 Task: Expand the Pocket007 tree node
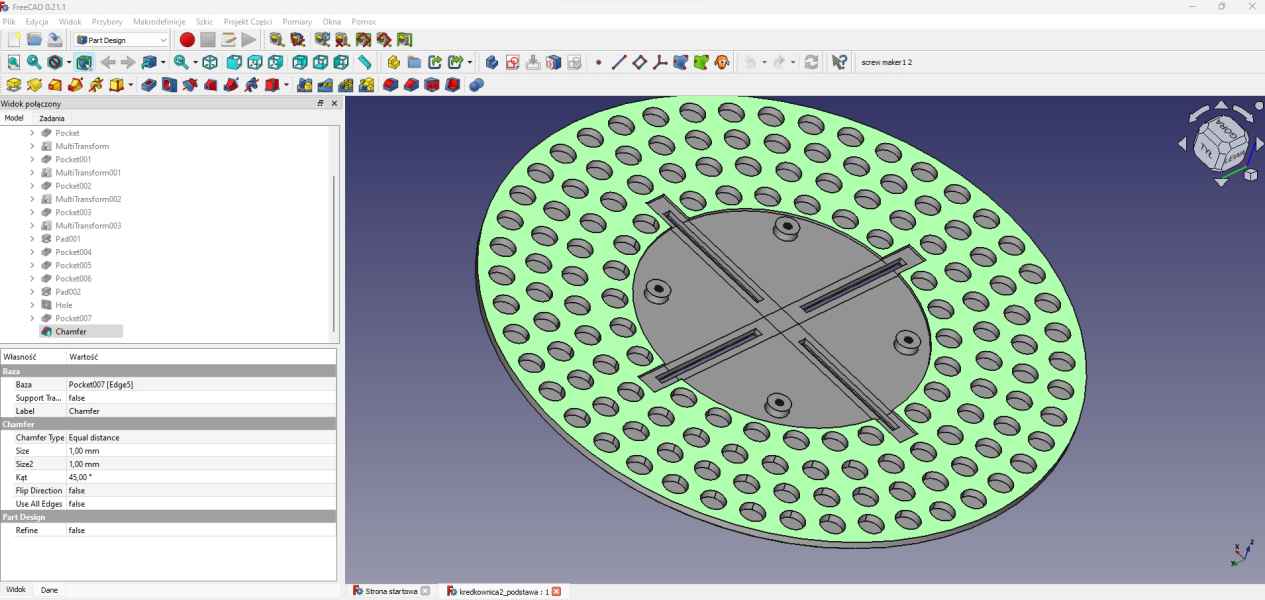pyautogui.click(x=32, y=318)
